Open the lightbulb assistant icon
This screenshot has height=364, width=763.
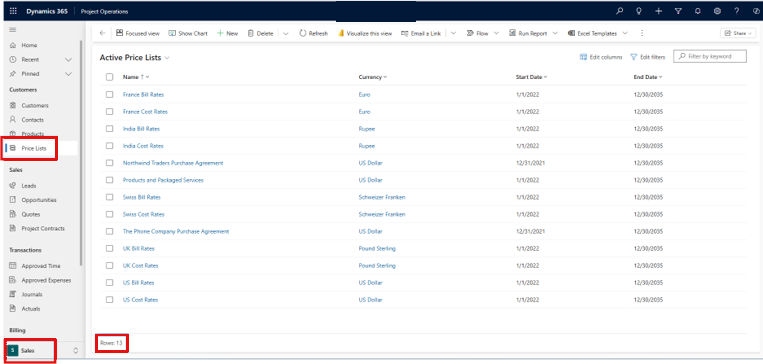pyautogui.click(x=639, y=11)
